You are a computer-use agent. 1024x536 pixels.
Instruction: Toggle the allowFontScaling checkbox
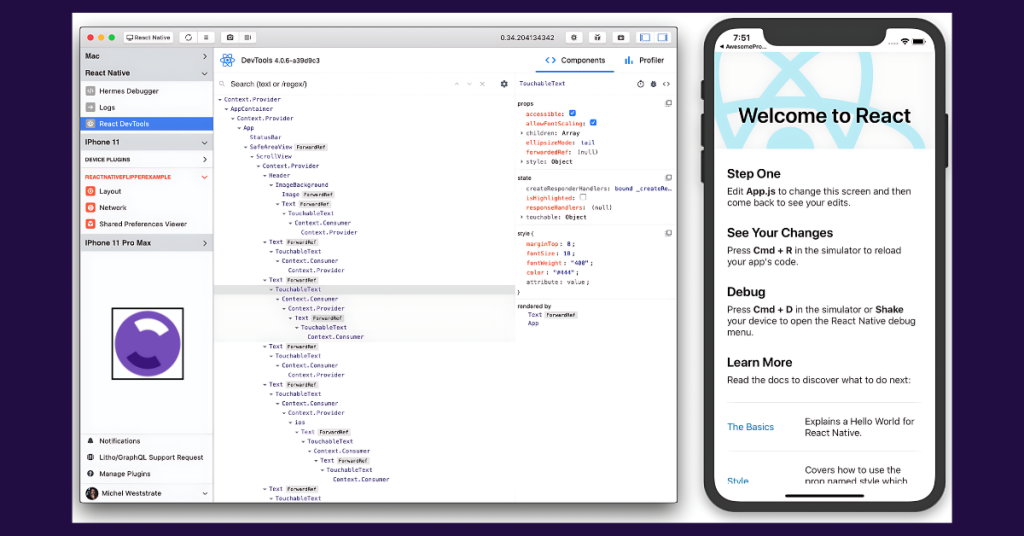[x=593, y=123]
